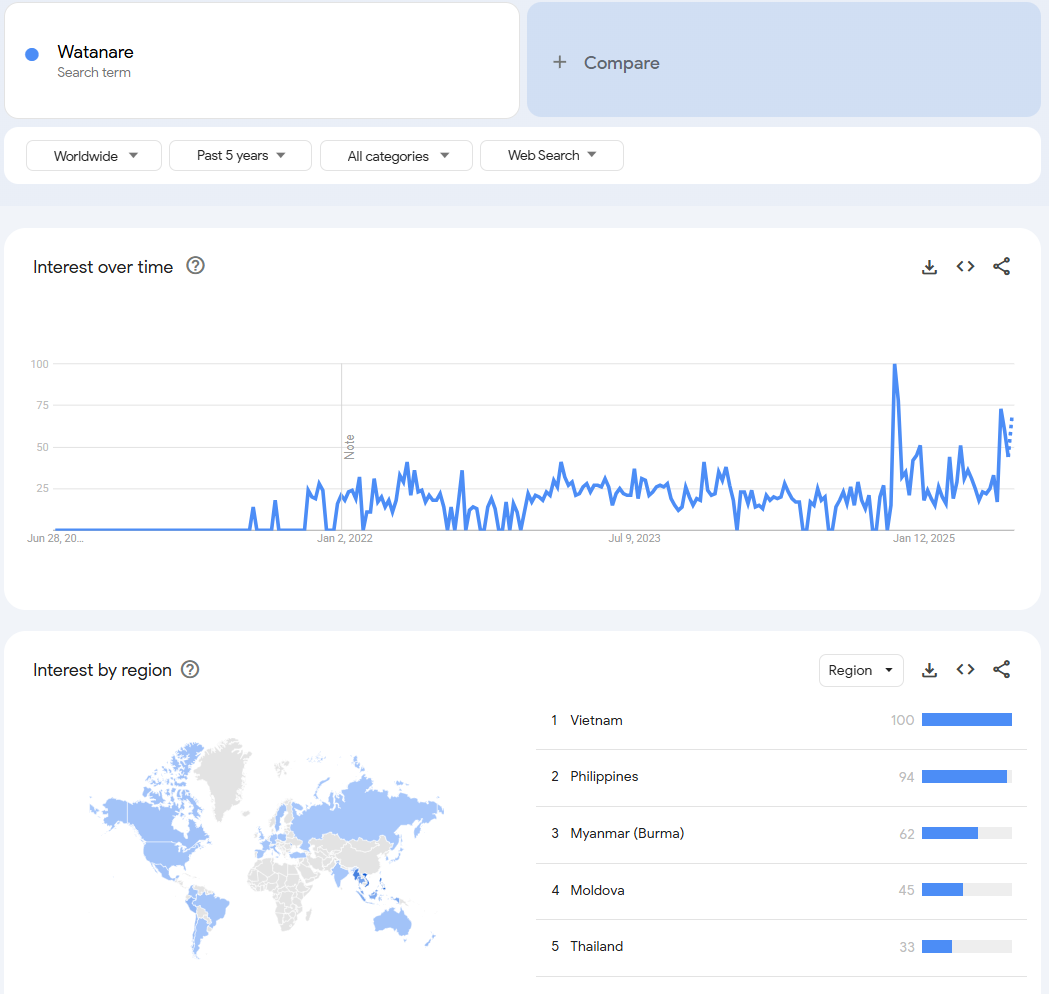Click the Jan 12, 2025 axis label

click(x=923, y=538)
